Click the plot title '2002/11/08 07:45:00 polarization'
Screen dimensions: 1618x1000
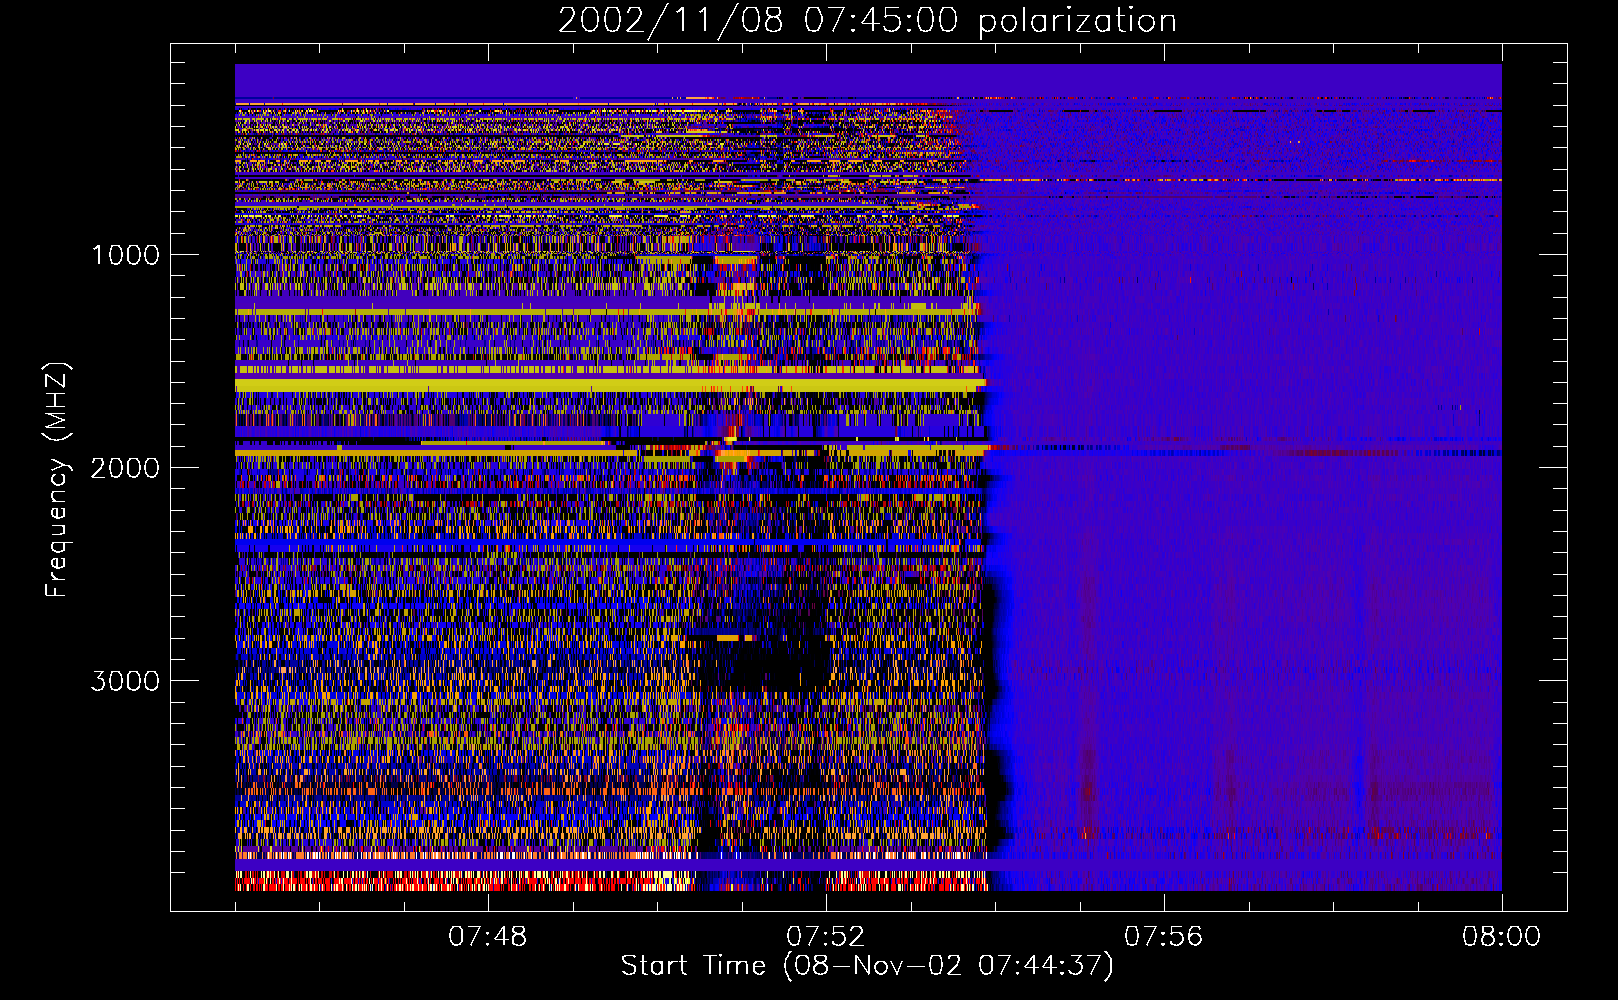pyautogui.click(x=867, y=20)
